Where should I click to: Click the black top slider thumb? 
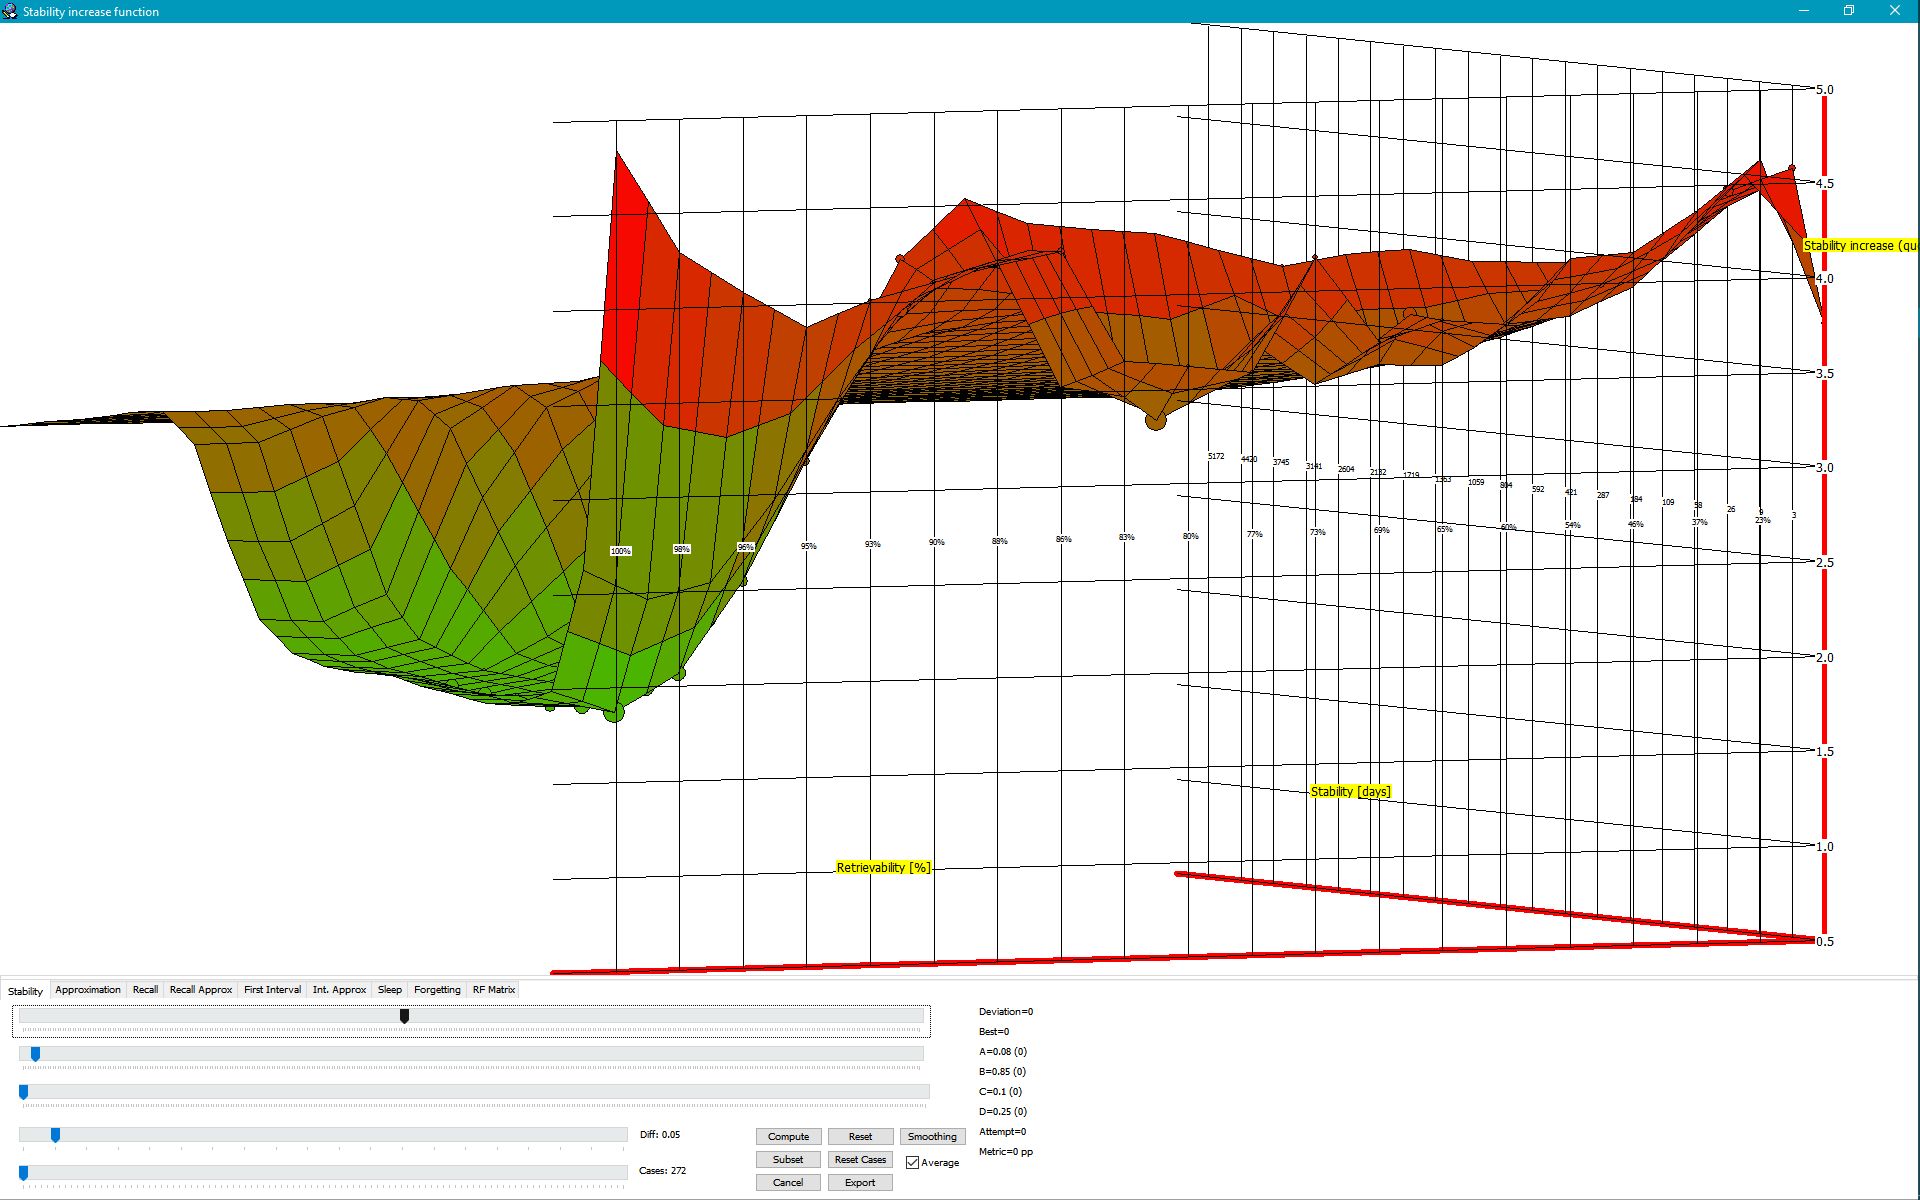click(404, 1016)
